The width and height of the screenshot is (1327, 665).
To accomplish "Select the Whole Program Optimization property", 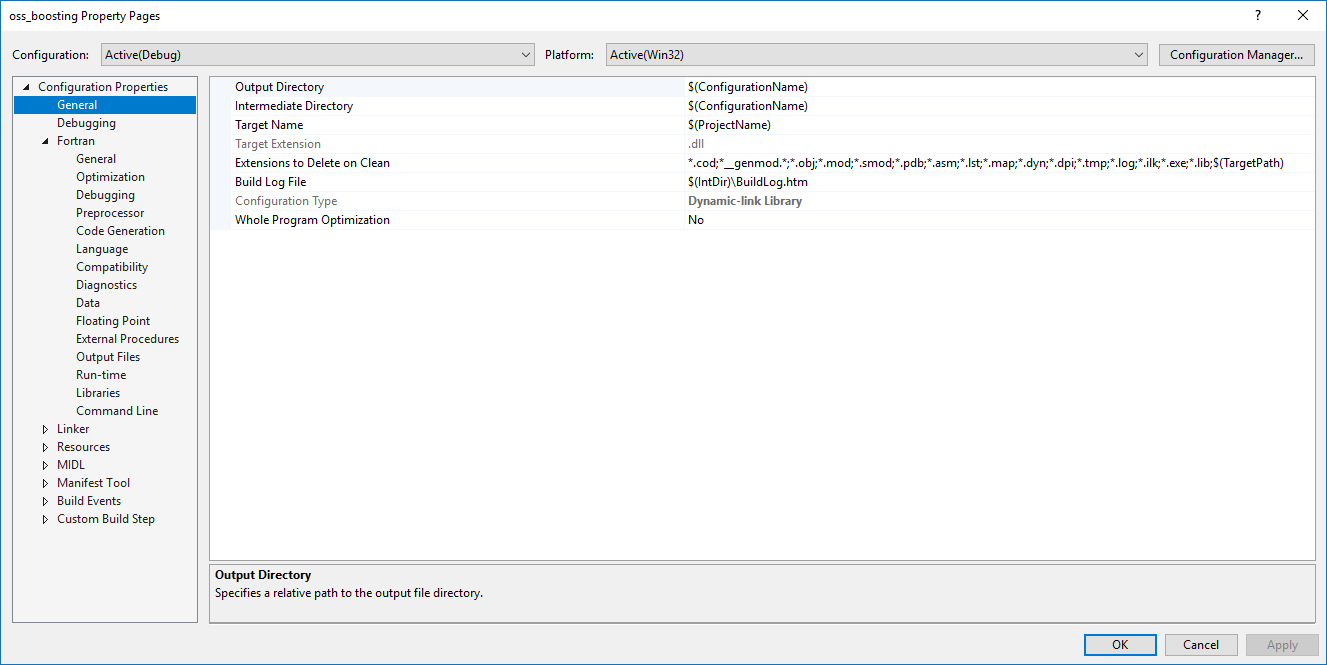I will tap(312, 220).
